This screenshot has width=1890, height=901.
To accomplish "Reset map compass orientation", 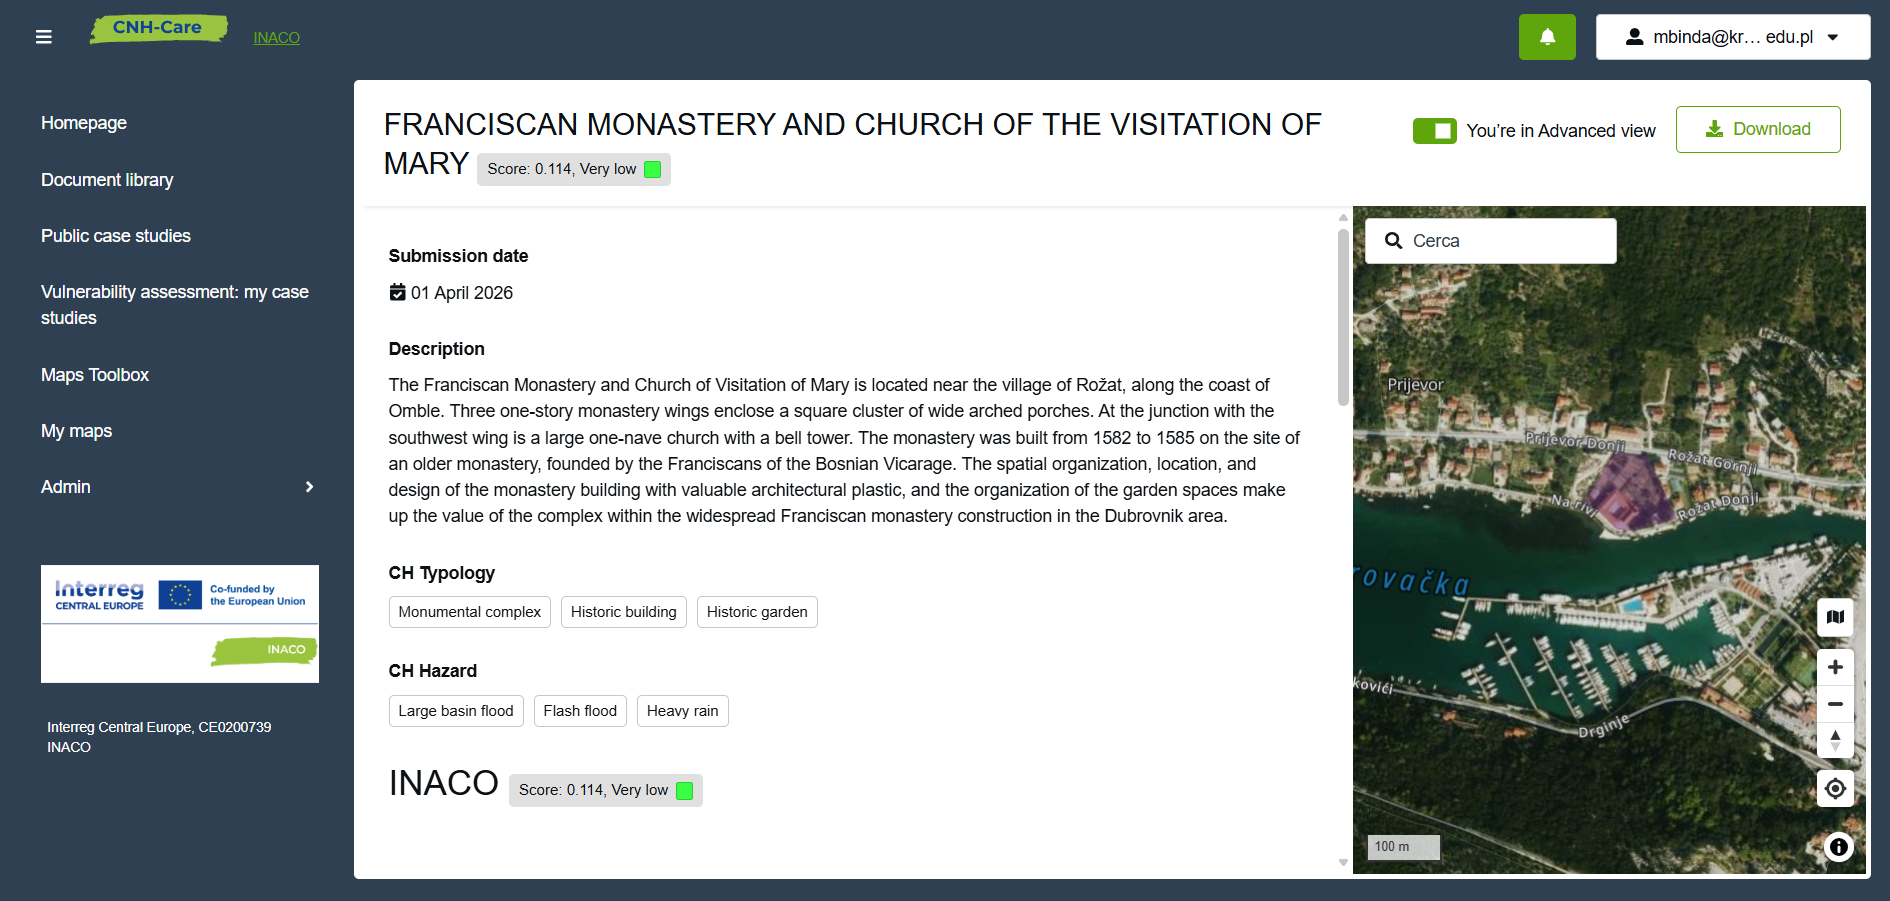I will 1834,740.
